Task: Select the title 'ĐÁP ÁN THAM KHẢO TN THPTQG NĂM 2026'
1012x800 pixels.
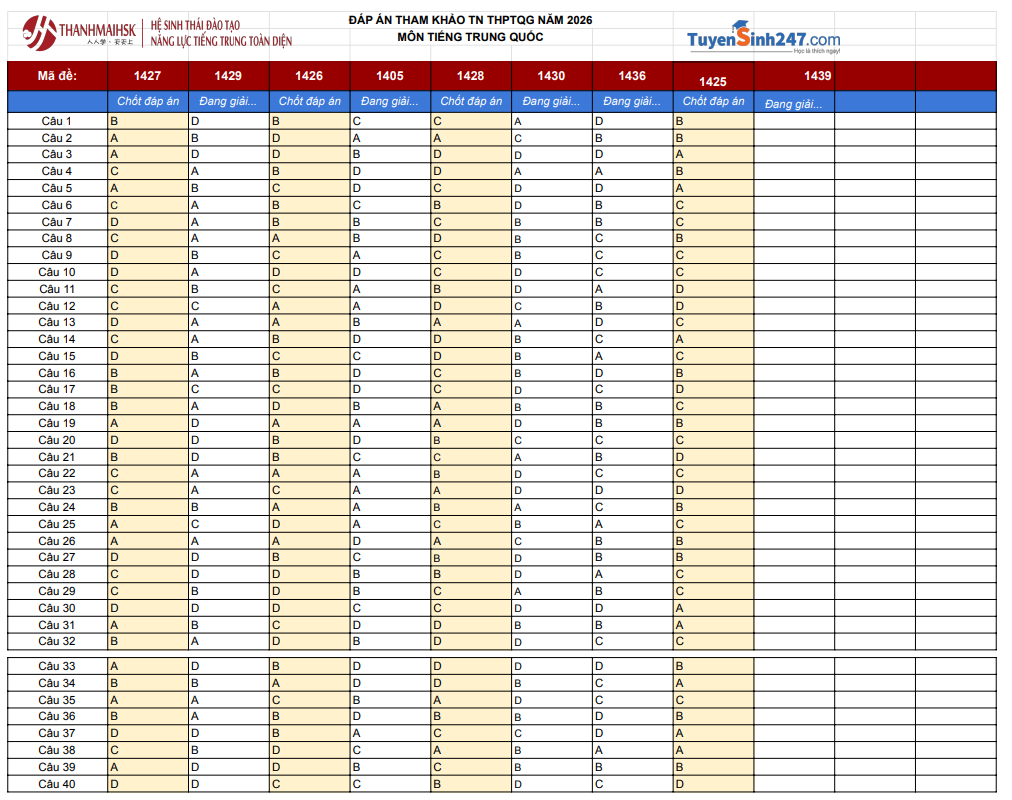Action: pos(471,20)
